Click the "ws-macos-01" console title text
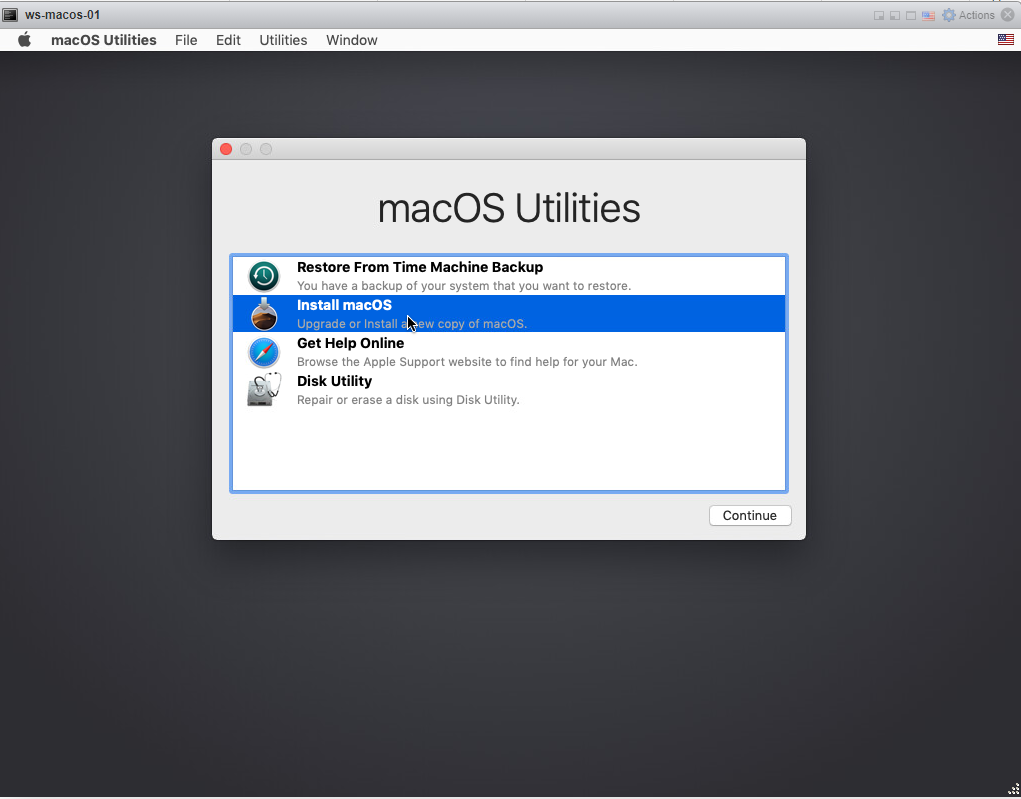This screenshot has width=1021, height=799. click(63, 15)
